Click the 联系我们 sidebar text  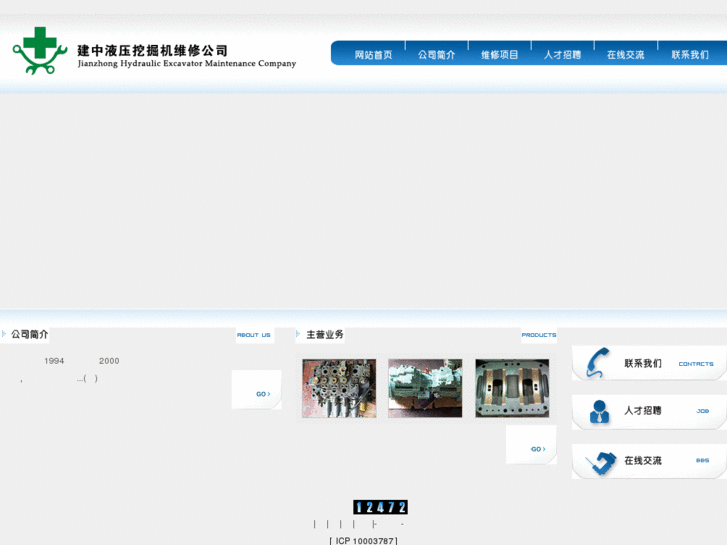(643, 363)
